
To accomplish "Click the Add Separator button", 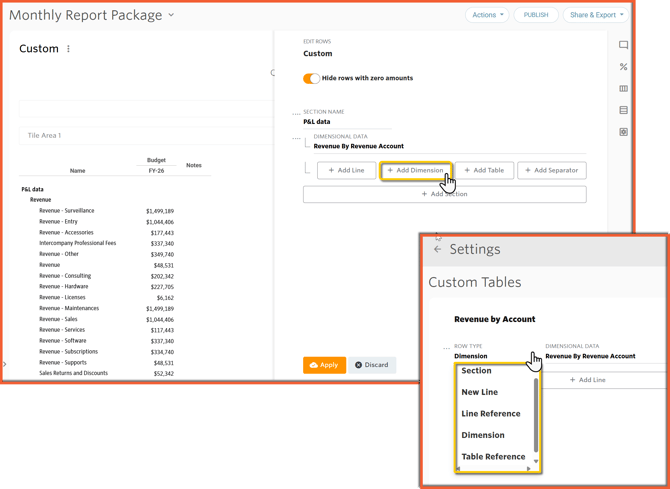I will [x=552, y=170].
